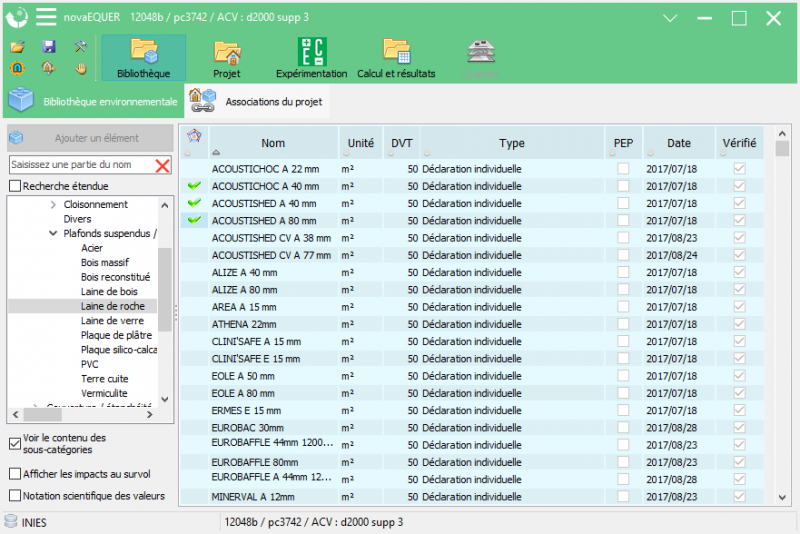Select Bois massif subcategory
Image resolution: width=800 pixels, height=534 pixels.
[105, 262]
